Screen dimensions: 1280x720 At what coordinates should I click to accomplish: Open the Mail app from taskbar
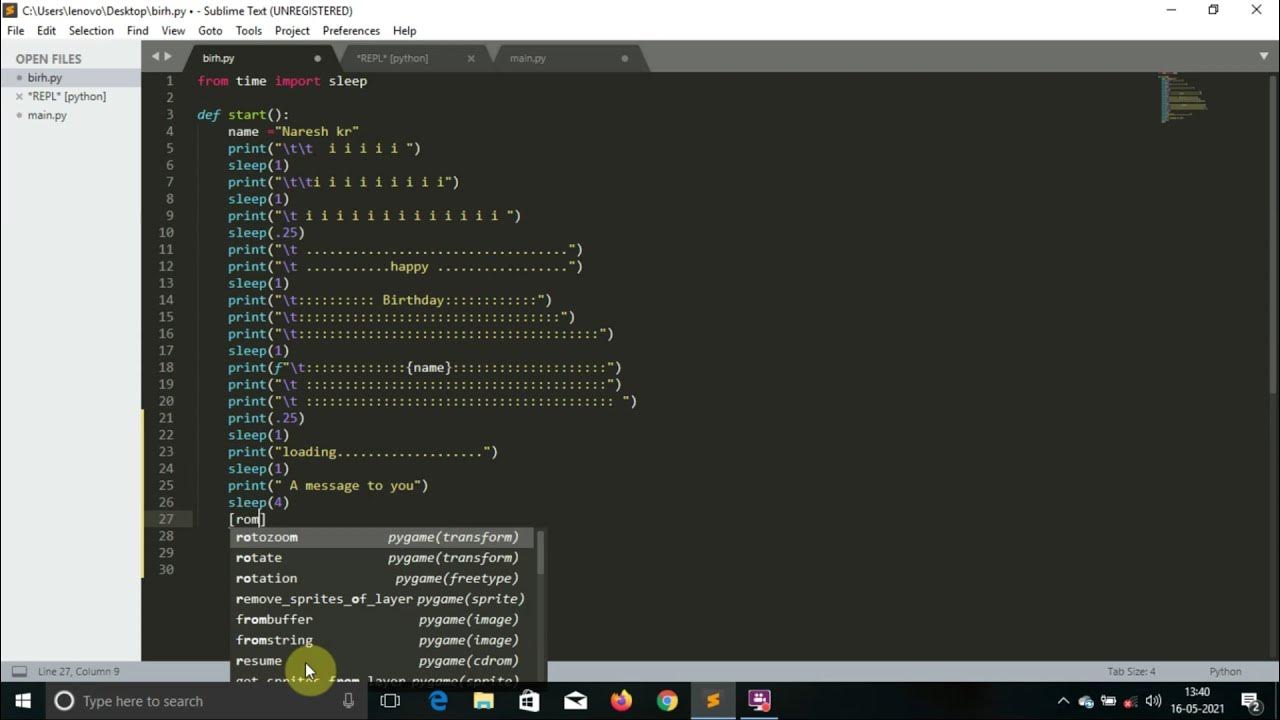pos(576,701)
